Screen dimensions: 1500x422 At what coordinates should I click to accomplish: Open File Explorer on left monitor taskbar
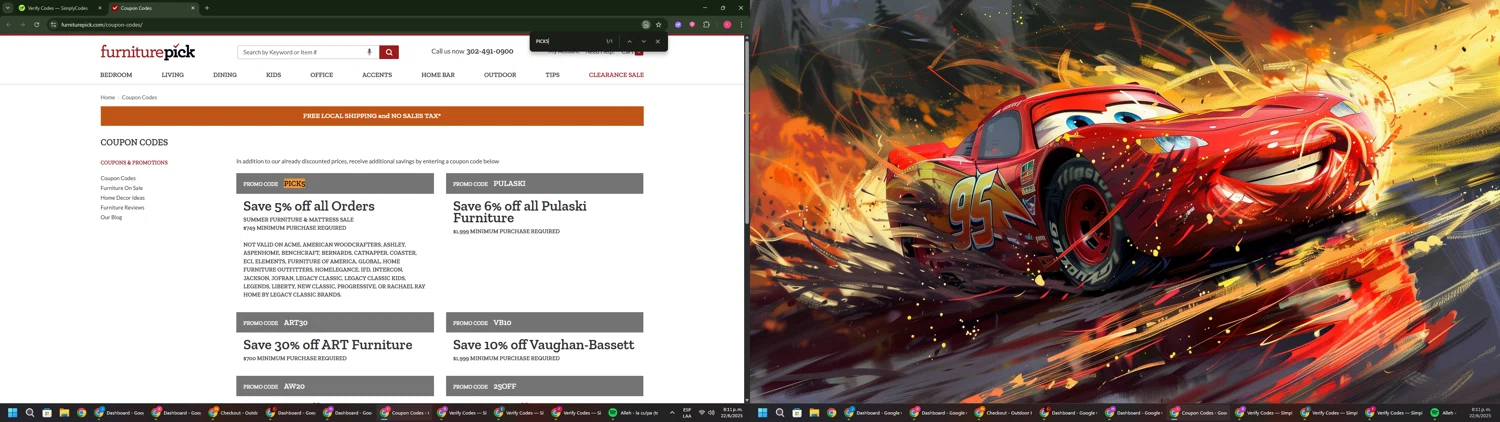click(x=64, y=412)
